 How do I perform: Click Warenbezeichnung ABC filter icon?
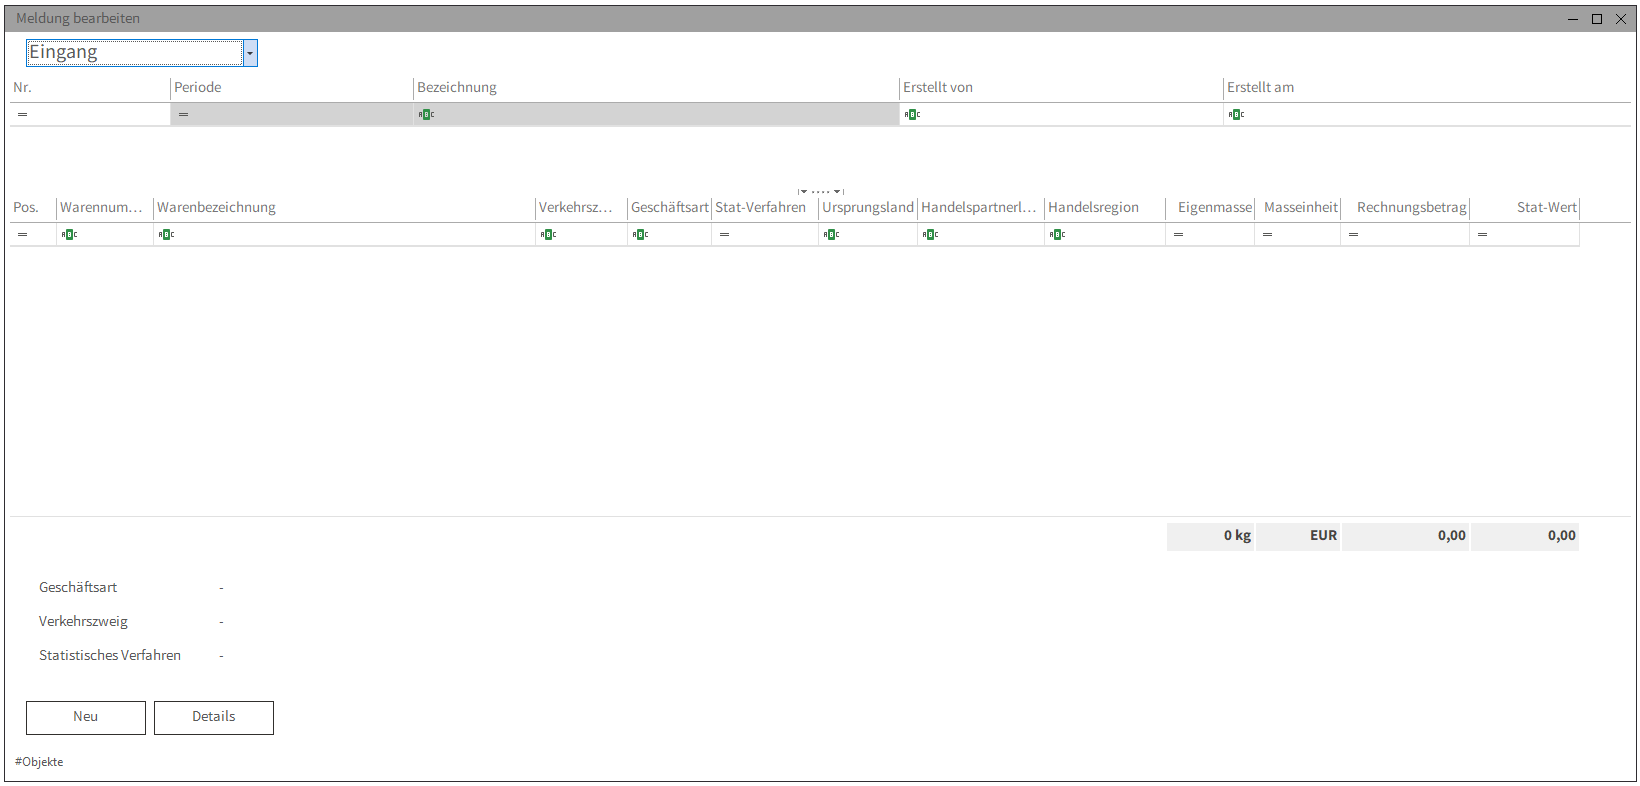coord(166,235)
